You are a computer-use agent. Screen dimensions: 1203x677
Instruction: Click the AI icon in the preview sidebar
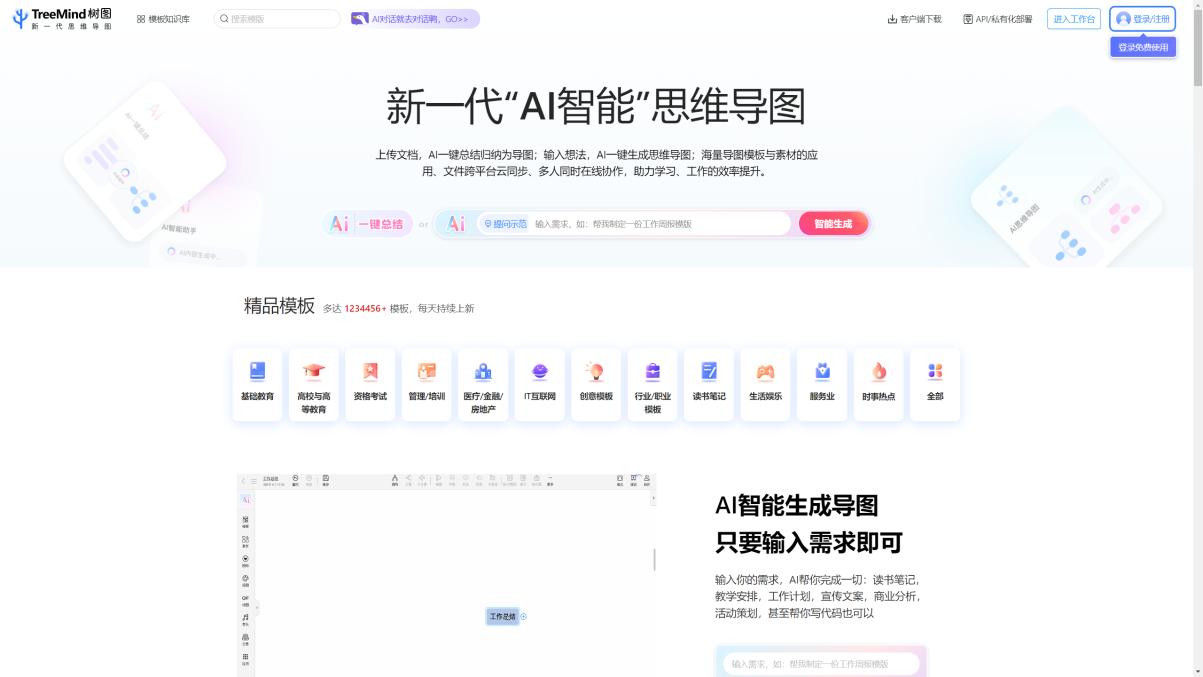click(246, 499)
